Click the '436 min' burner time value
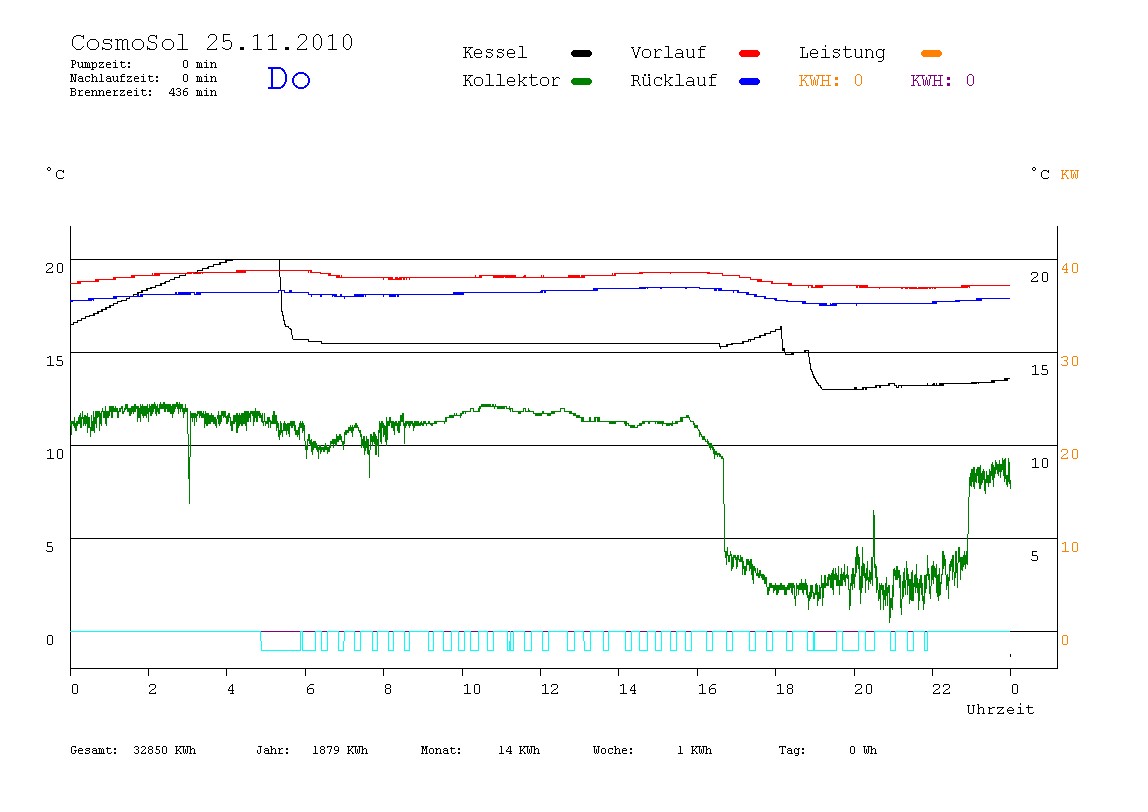The height and width of the screenshot is (812, 1148). [193, 92]
